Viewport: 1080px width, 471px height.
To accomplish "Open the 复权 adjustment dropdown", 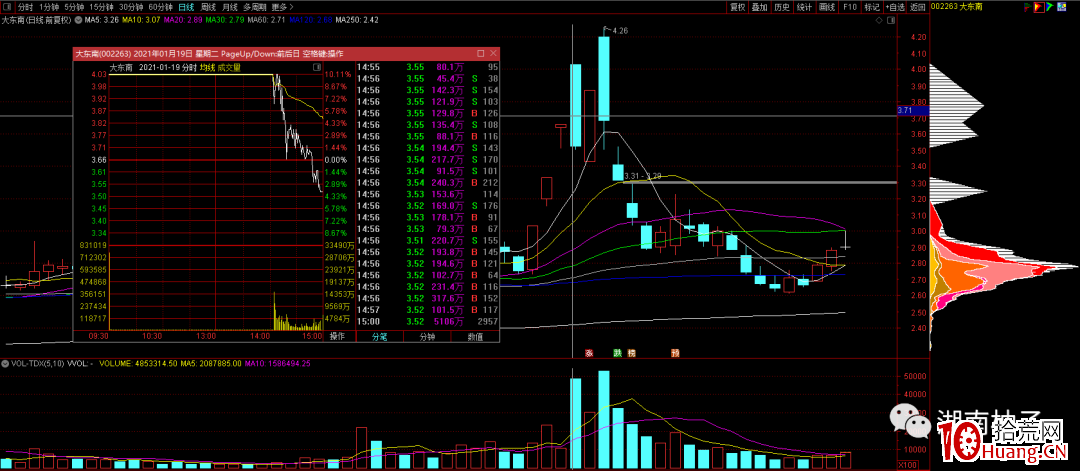I will pos(739,6).
